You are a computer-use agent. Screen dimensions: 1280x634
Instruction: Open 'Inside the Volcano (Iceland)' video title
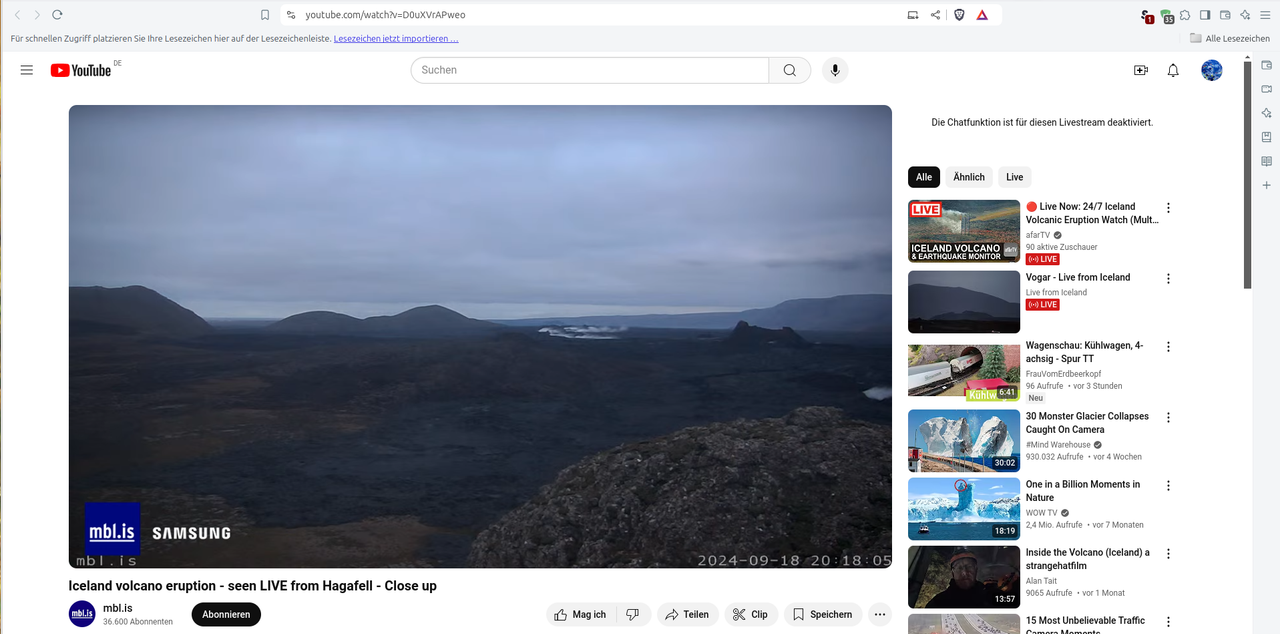click(1088, 559)
